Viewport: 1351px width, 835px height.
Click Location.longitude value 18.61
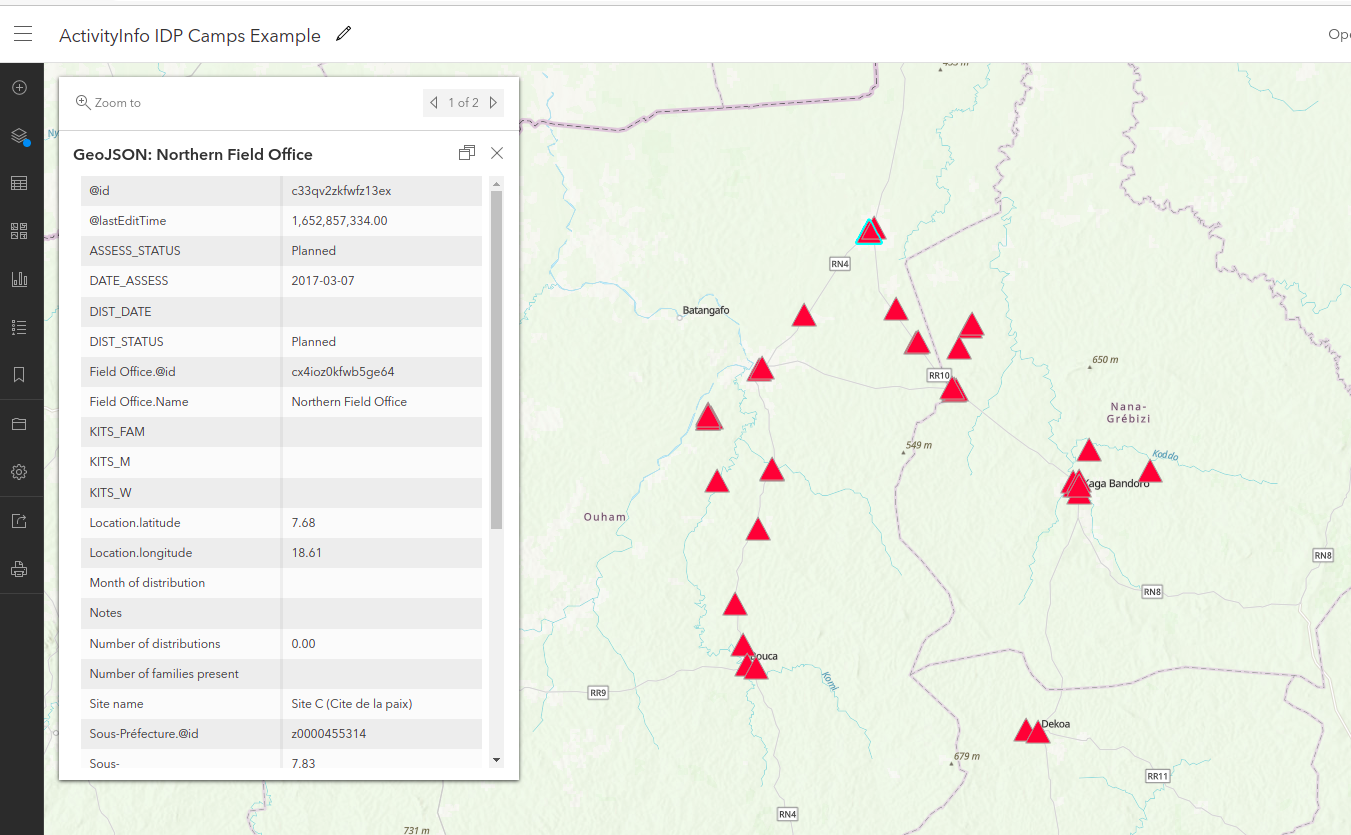(x=306, y=553)
